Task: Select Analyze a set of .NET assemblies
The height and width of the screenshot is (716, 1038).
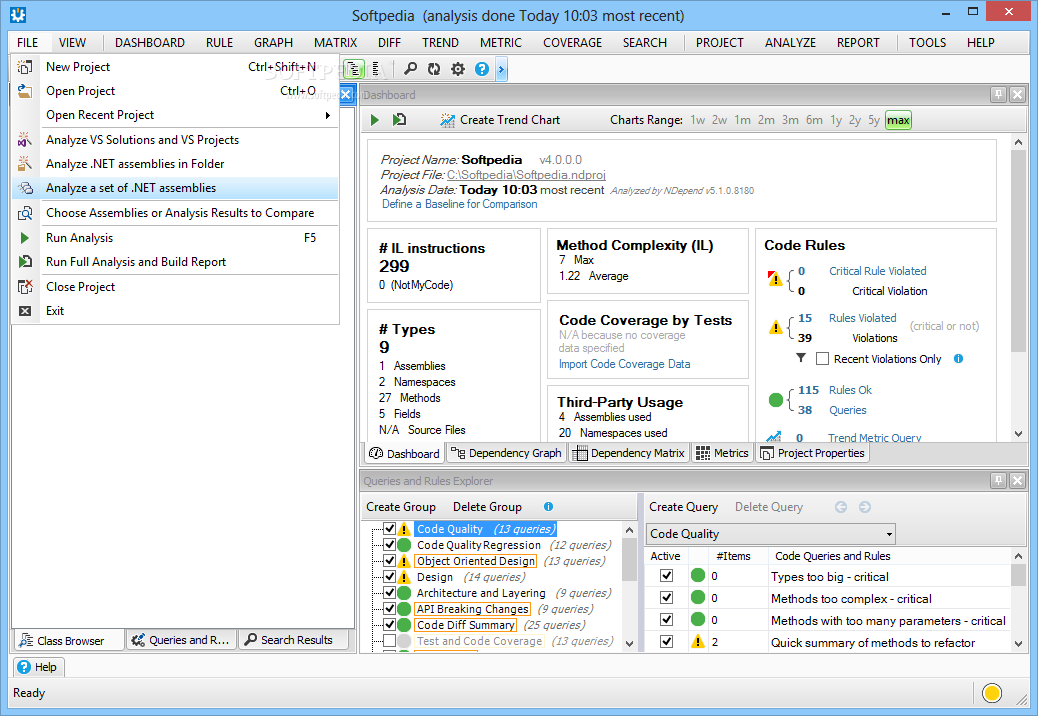Action: [x=175, y=188]
